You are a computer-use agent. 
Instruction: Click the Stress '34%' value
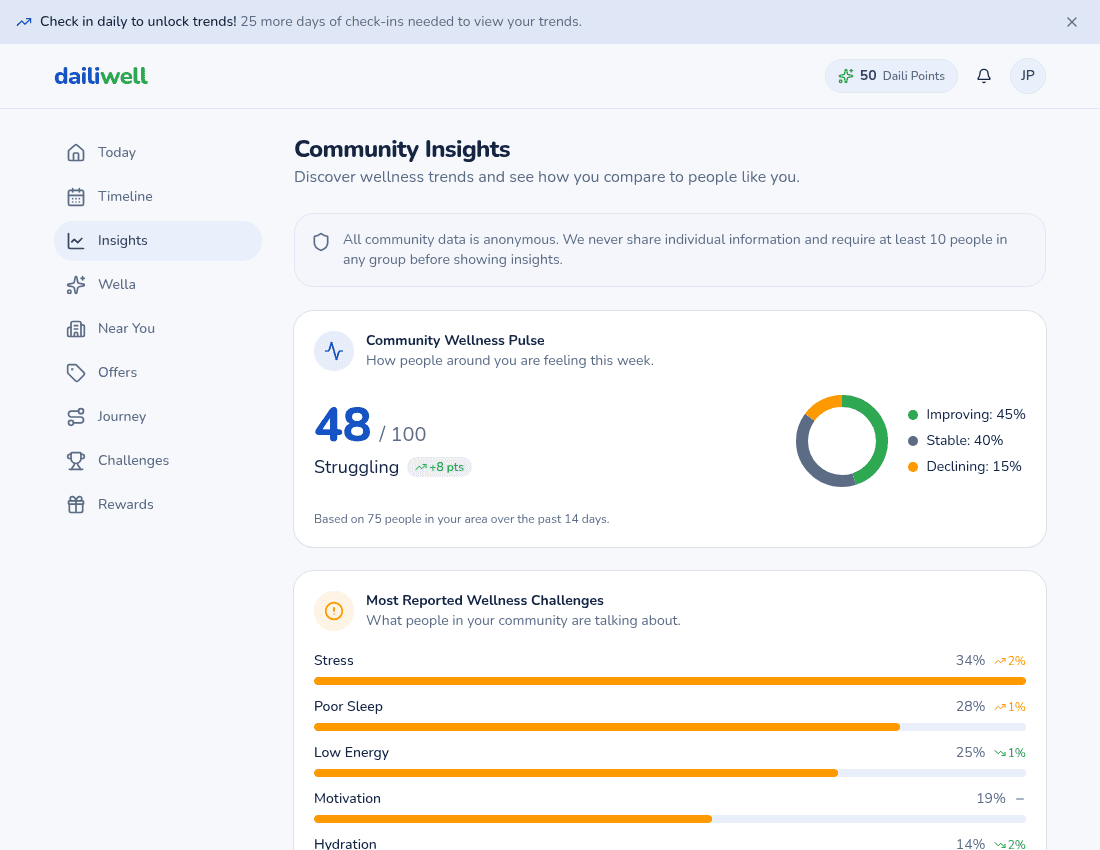point(970,661)
